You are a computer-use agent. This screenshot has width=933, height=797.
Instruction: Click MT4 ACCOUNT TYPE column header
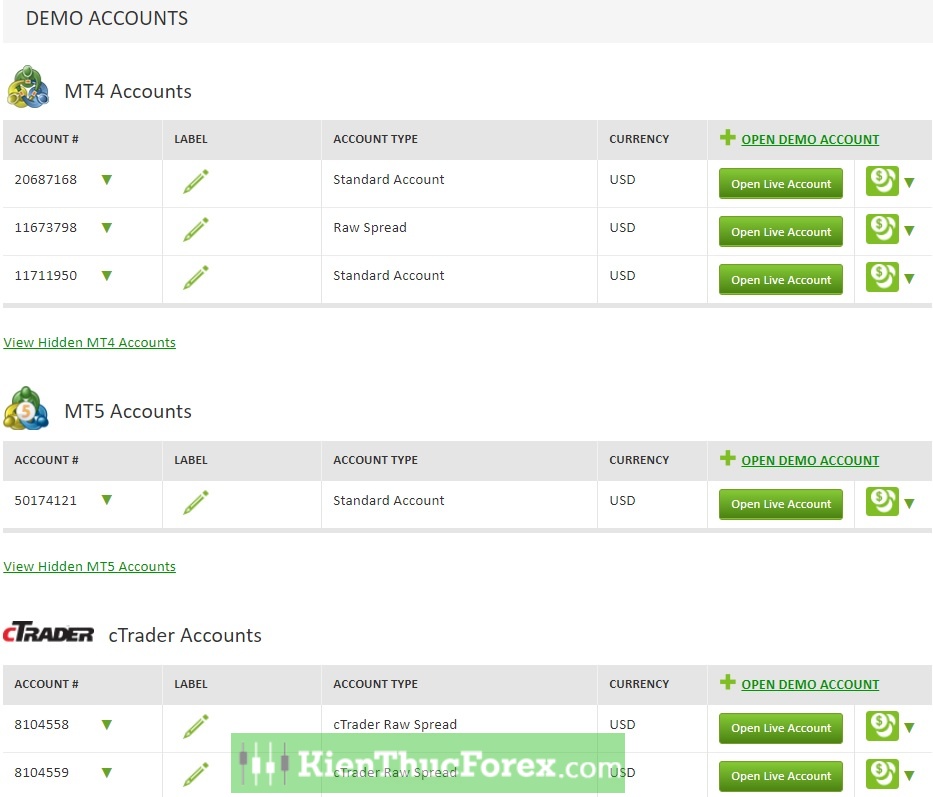click(375, 139)
